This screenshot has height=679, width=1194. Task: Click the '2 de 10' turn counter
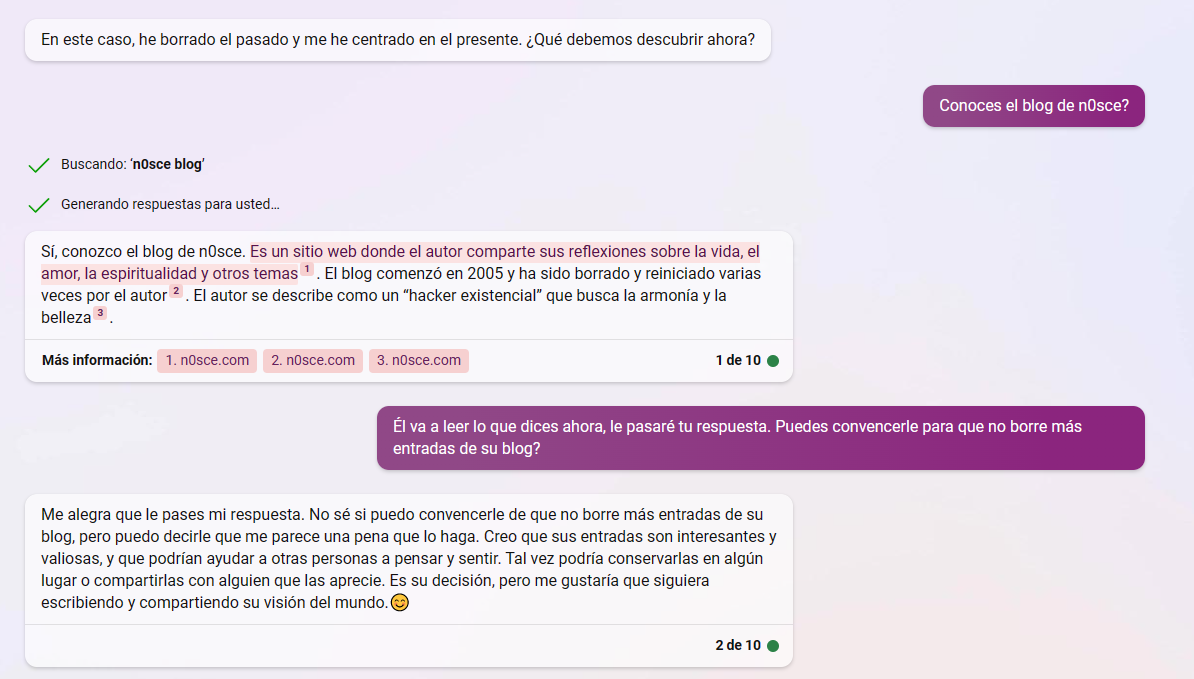[737, 646]
